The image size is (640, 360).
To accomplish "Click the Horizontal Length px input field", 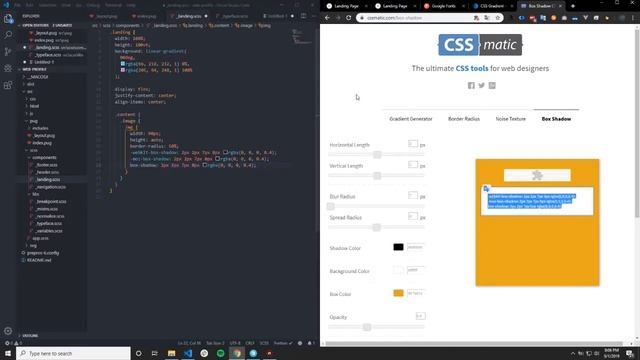I will click(413, 144).
